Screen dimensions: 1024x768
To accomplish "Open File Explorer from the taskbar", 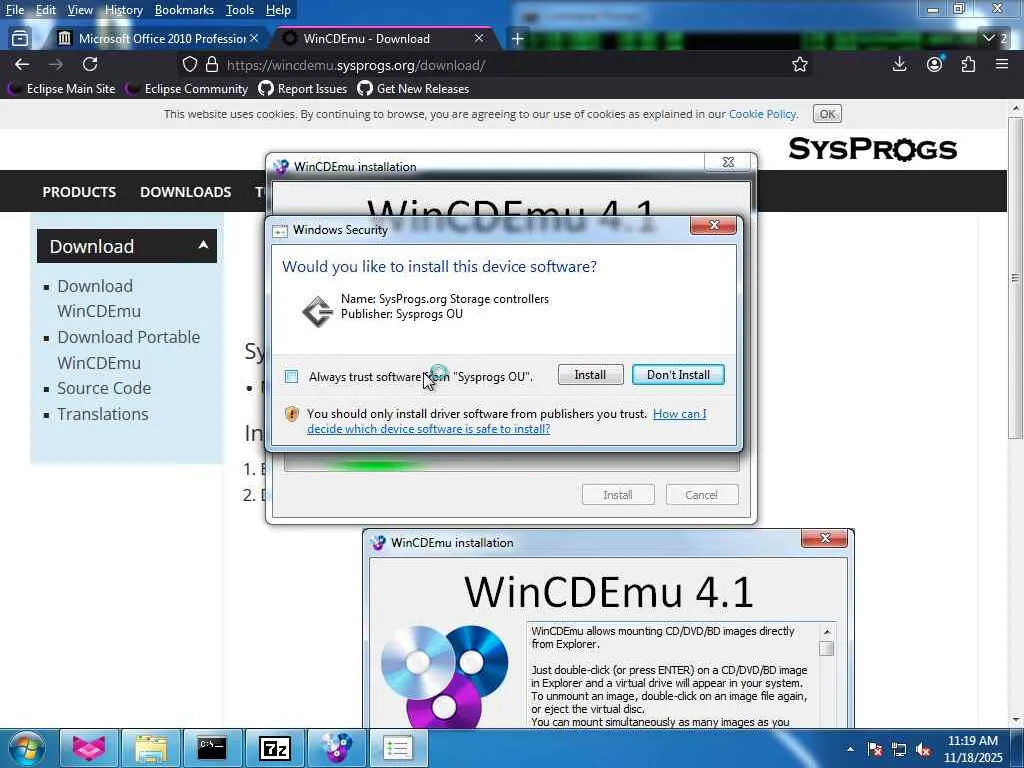I will 151,748.
